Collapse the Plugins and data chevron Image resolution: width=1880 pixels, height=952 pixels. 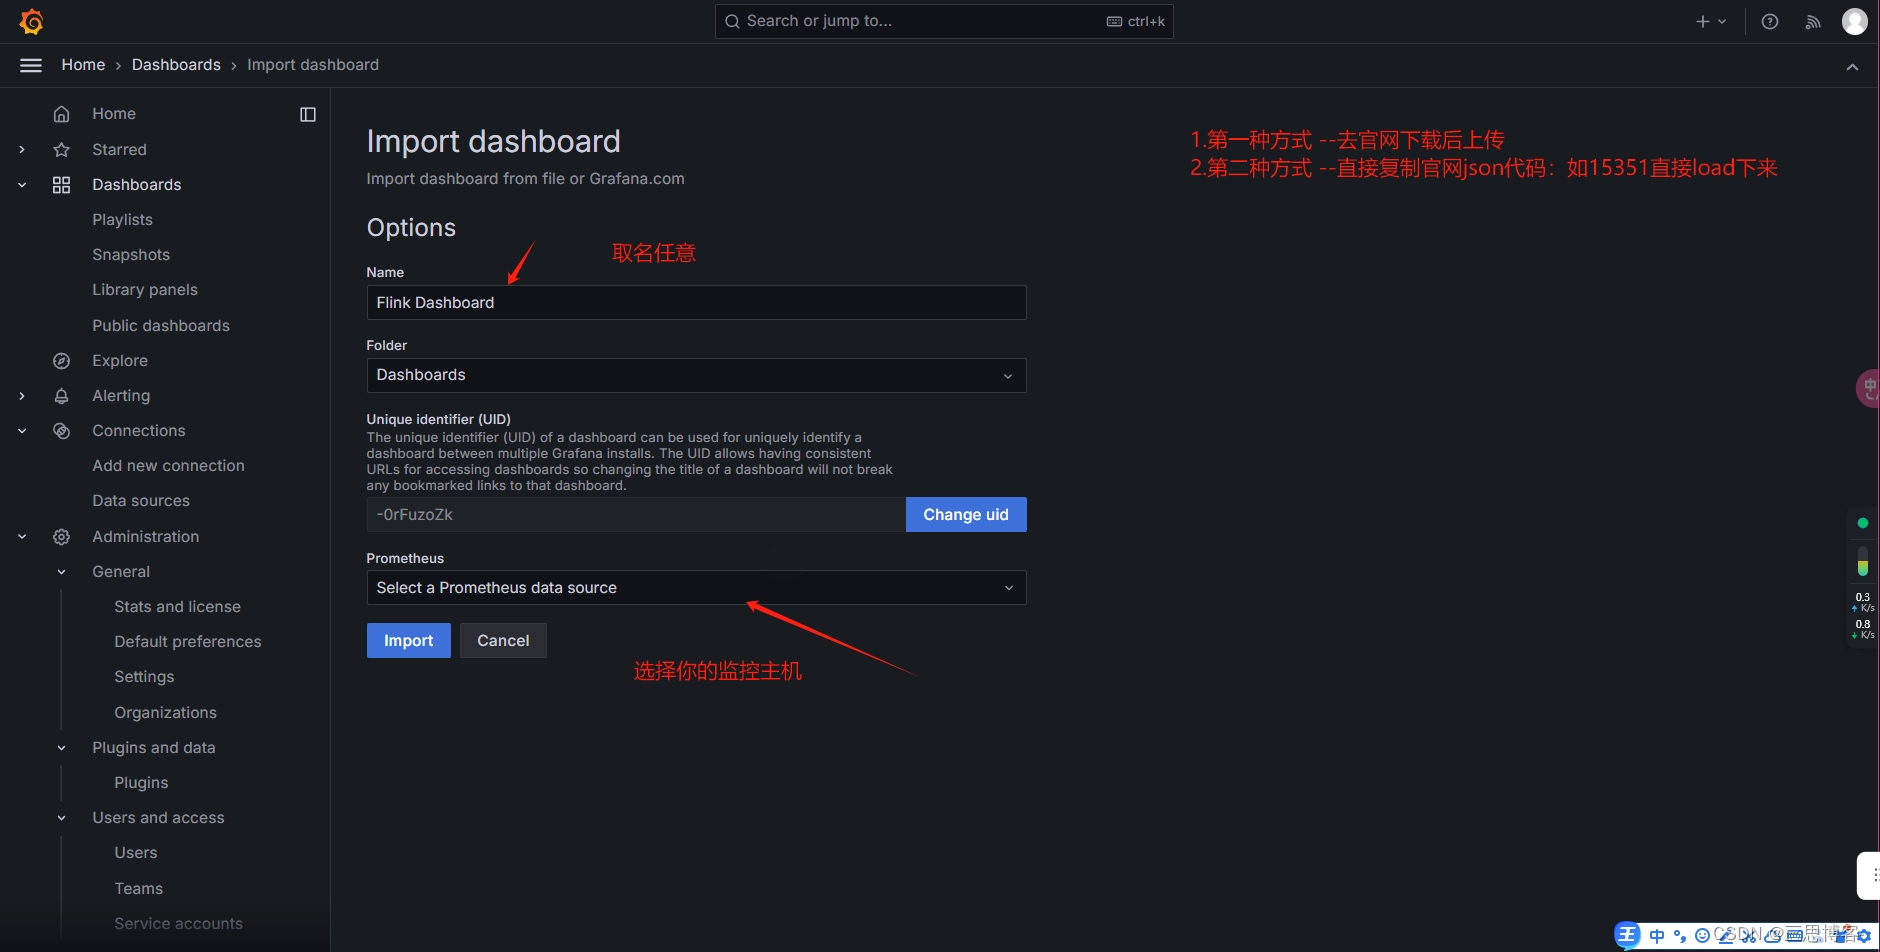click(x=61, y=748)
